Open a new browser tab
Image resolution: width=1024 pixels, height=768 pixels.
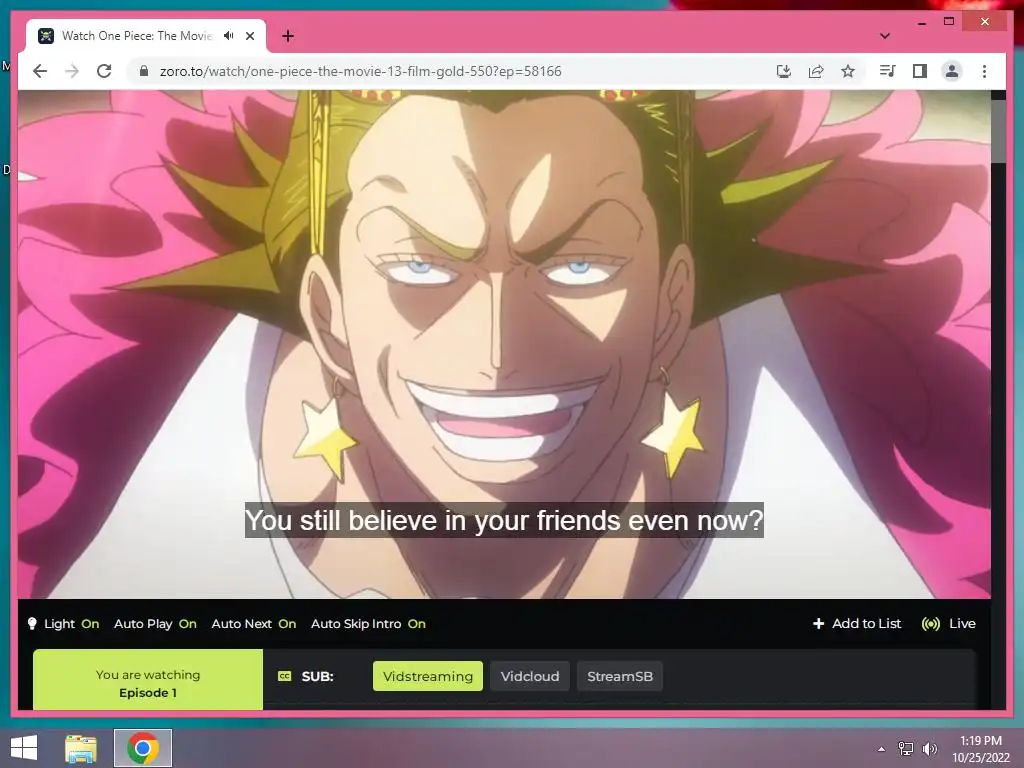(x=288, y=36)
